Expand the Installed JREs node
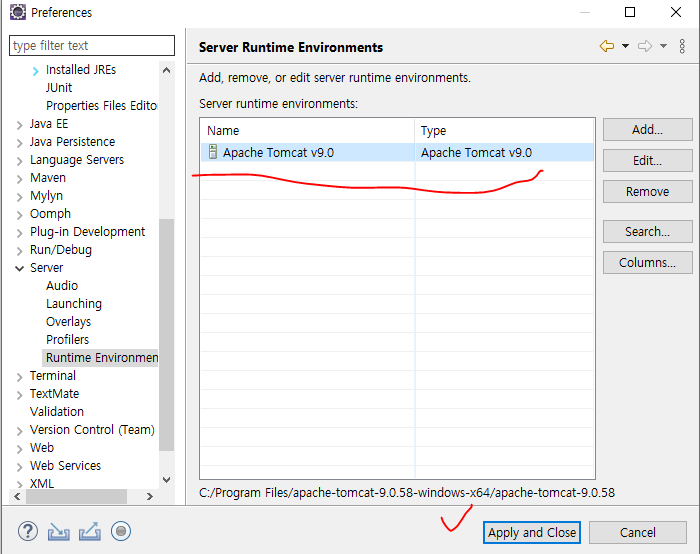 pos(36,71)
